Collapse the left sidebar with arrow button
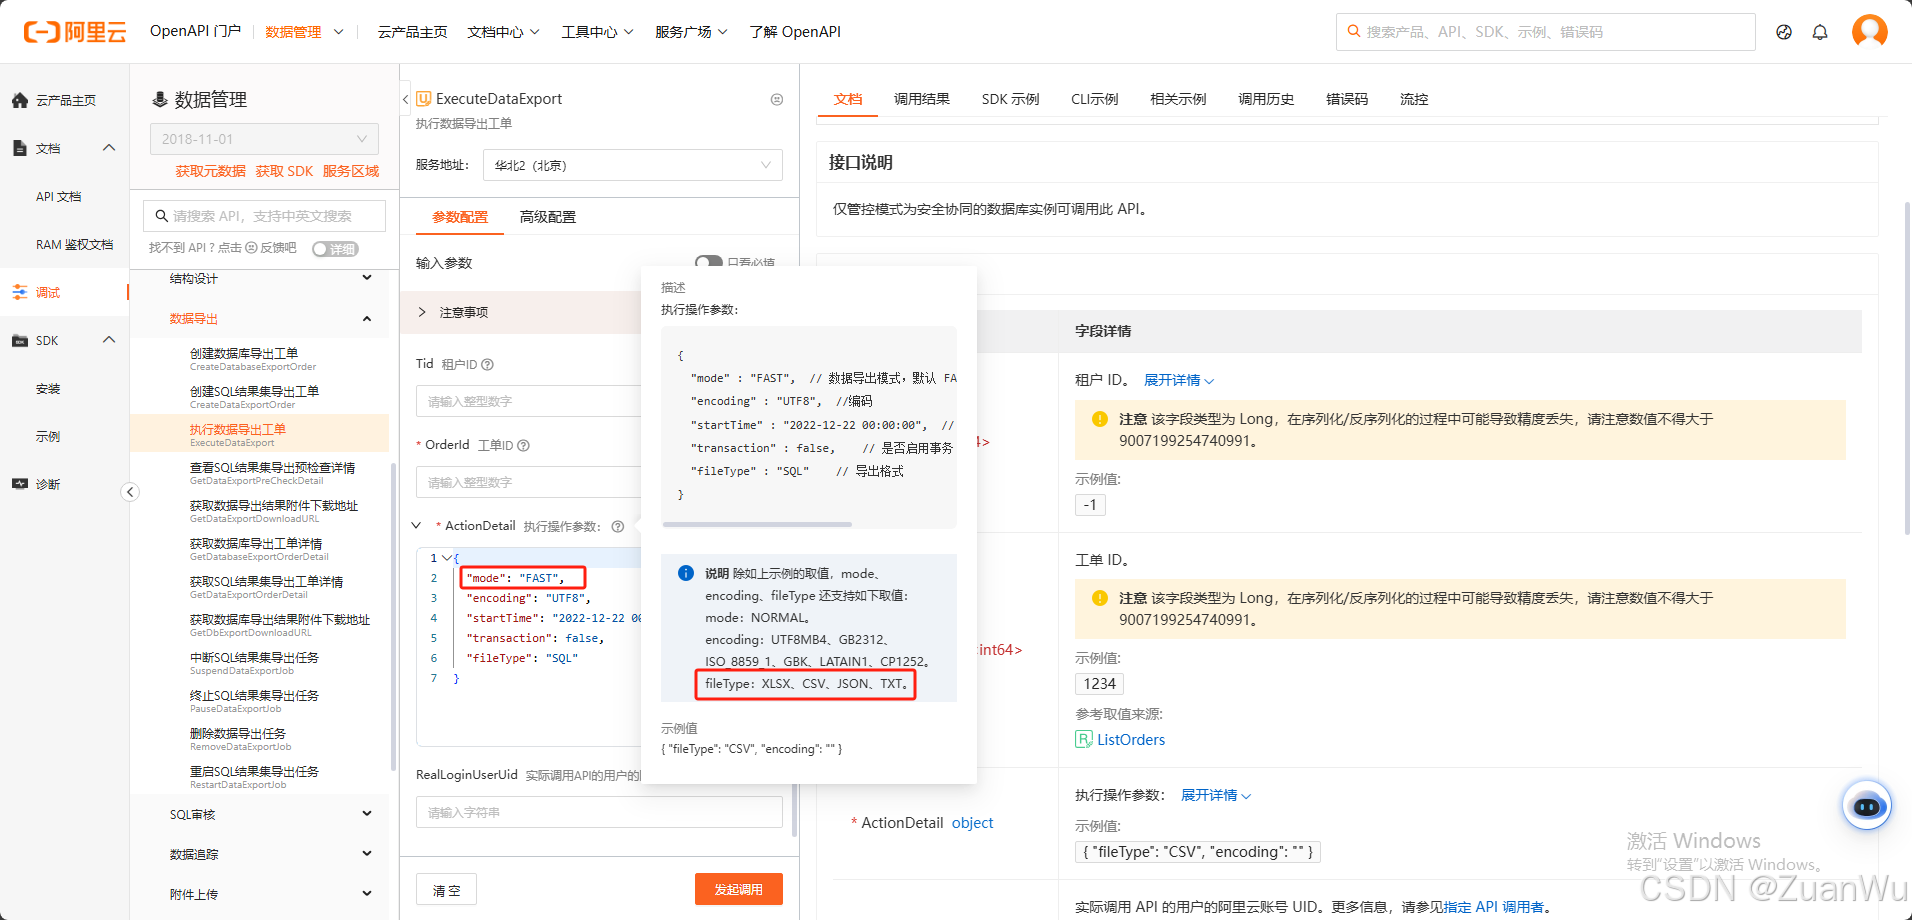Screen dimensions: 1912x920 (130, 492)
